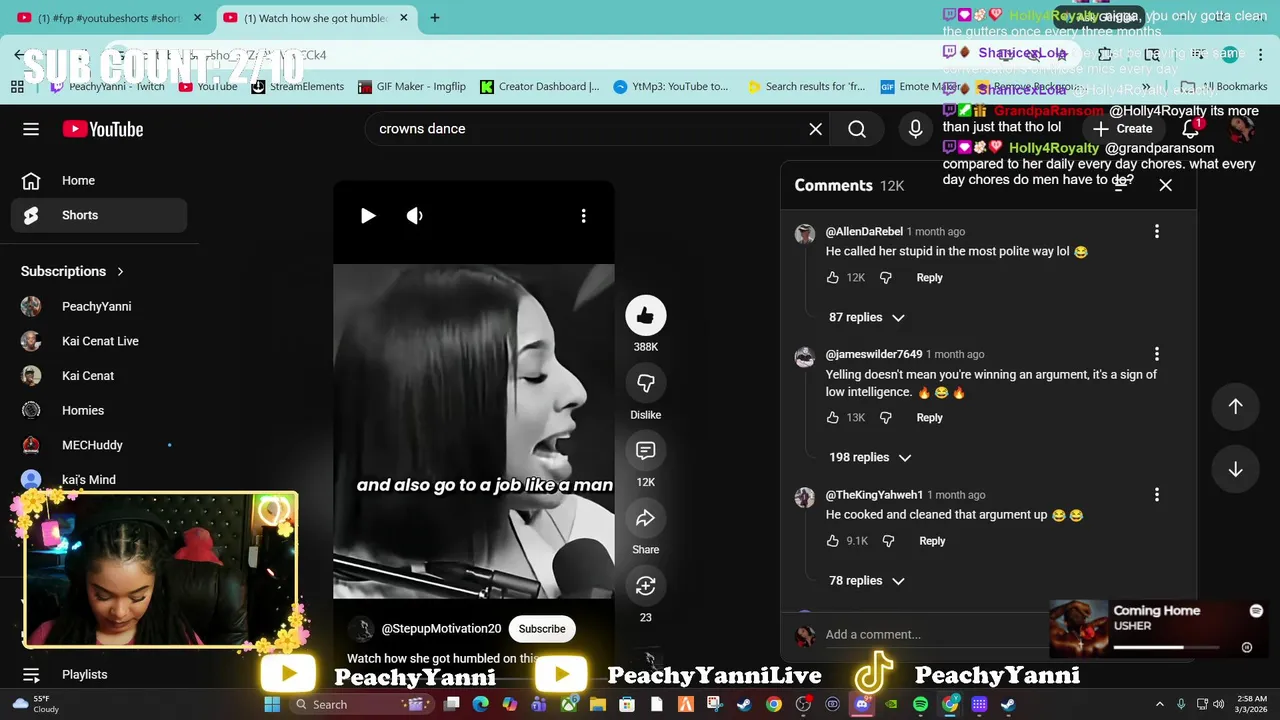
Task: Select Shorts in the YouTube sidebar
Action: click(x=99, y=215)
